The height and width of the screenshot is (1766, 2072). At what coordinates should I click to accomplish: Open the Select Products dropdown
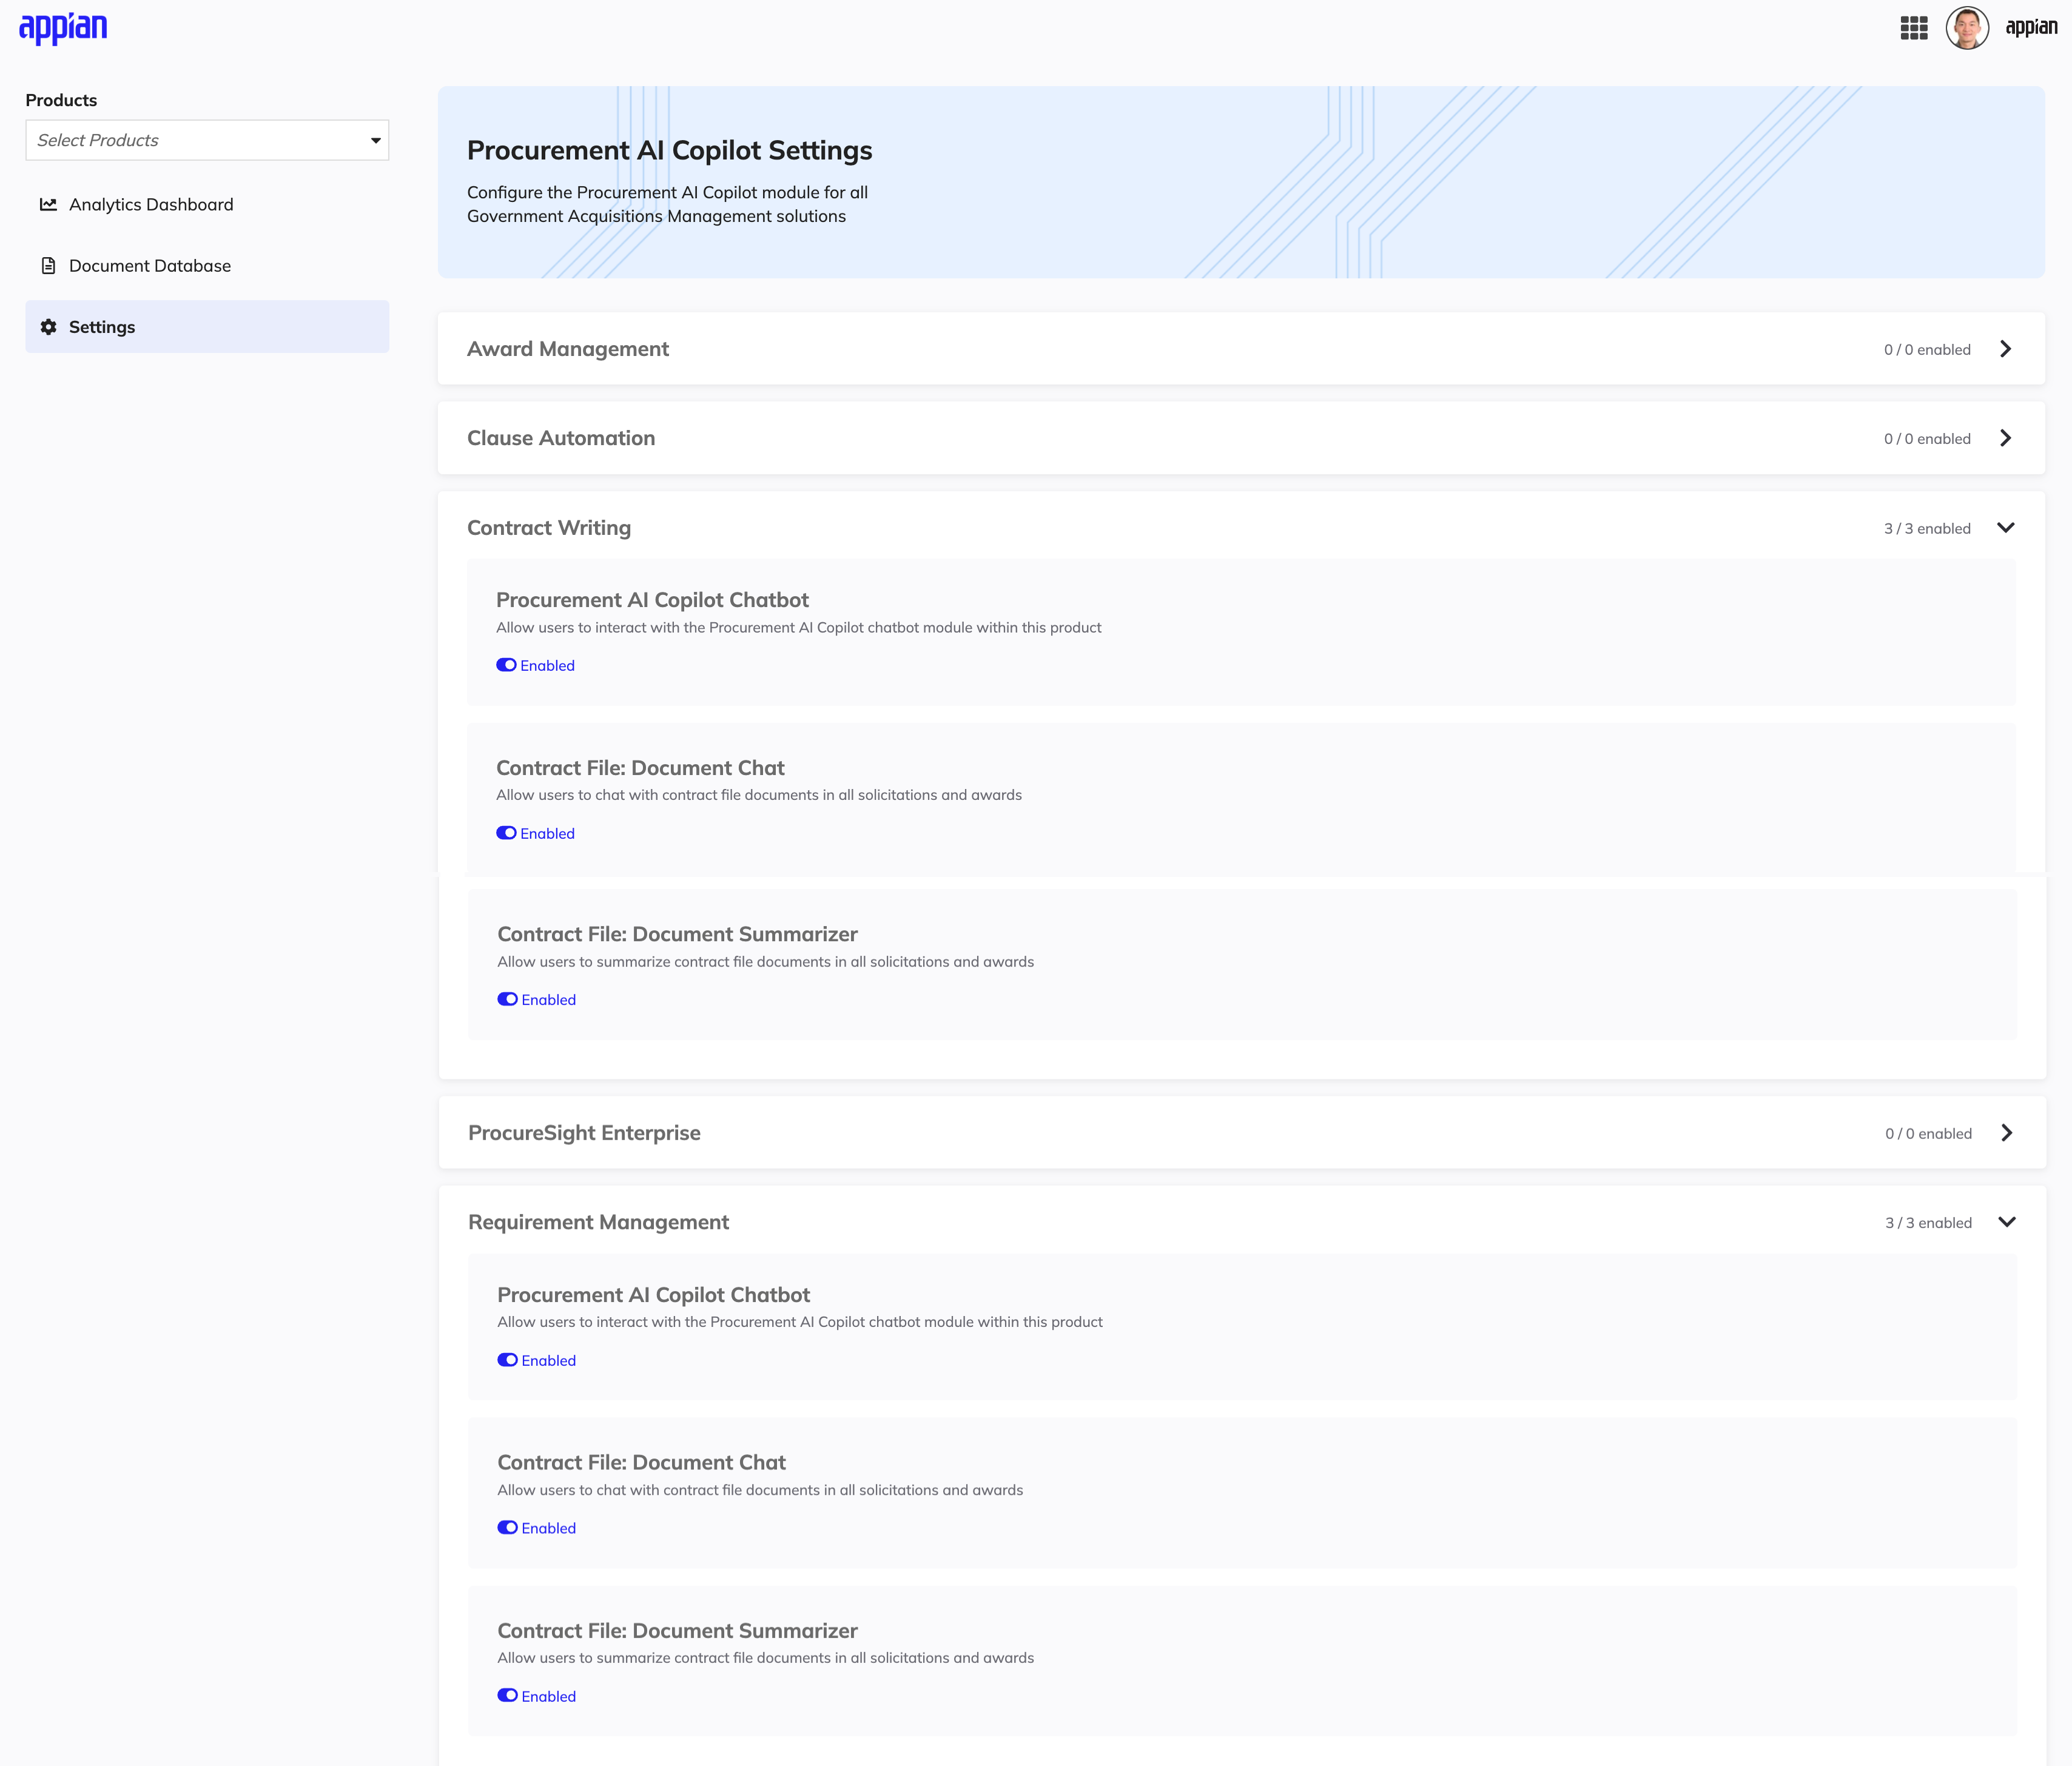click(207, 140)
